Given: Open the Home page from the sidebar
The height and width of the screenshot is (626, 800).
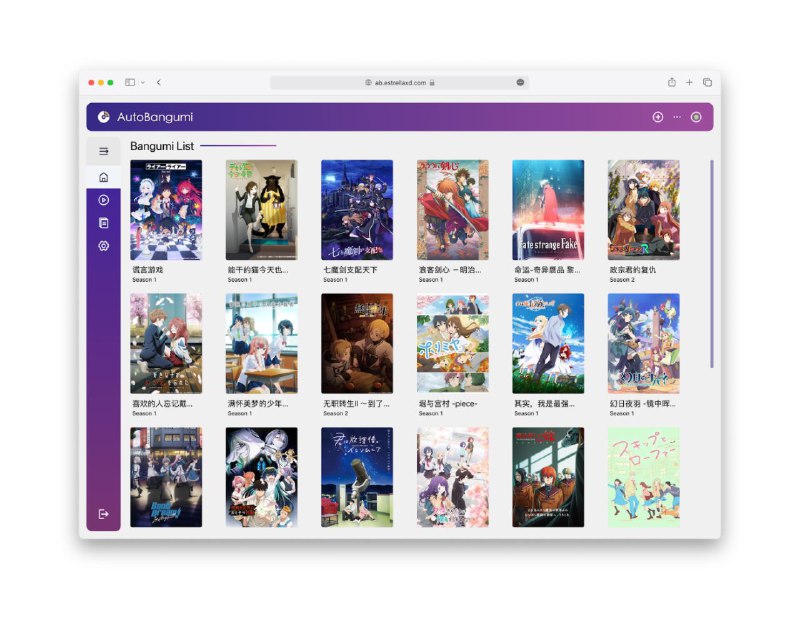Looking at the screenshot, I should [103, 177].
